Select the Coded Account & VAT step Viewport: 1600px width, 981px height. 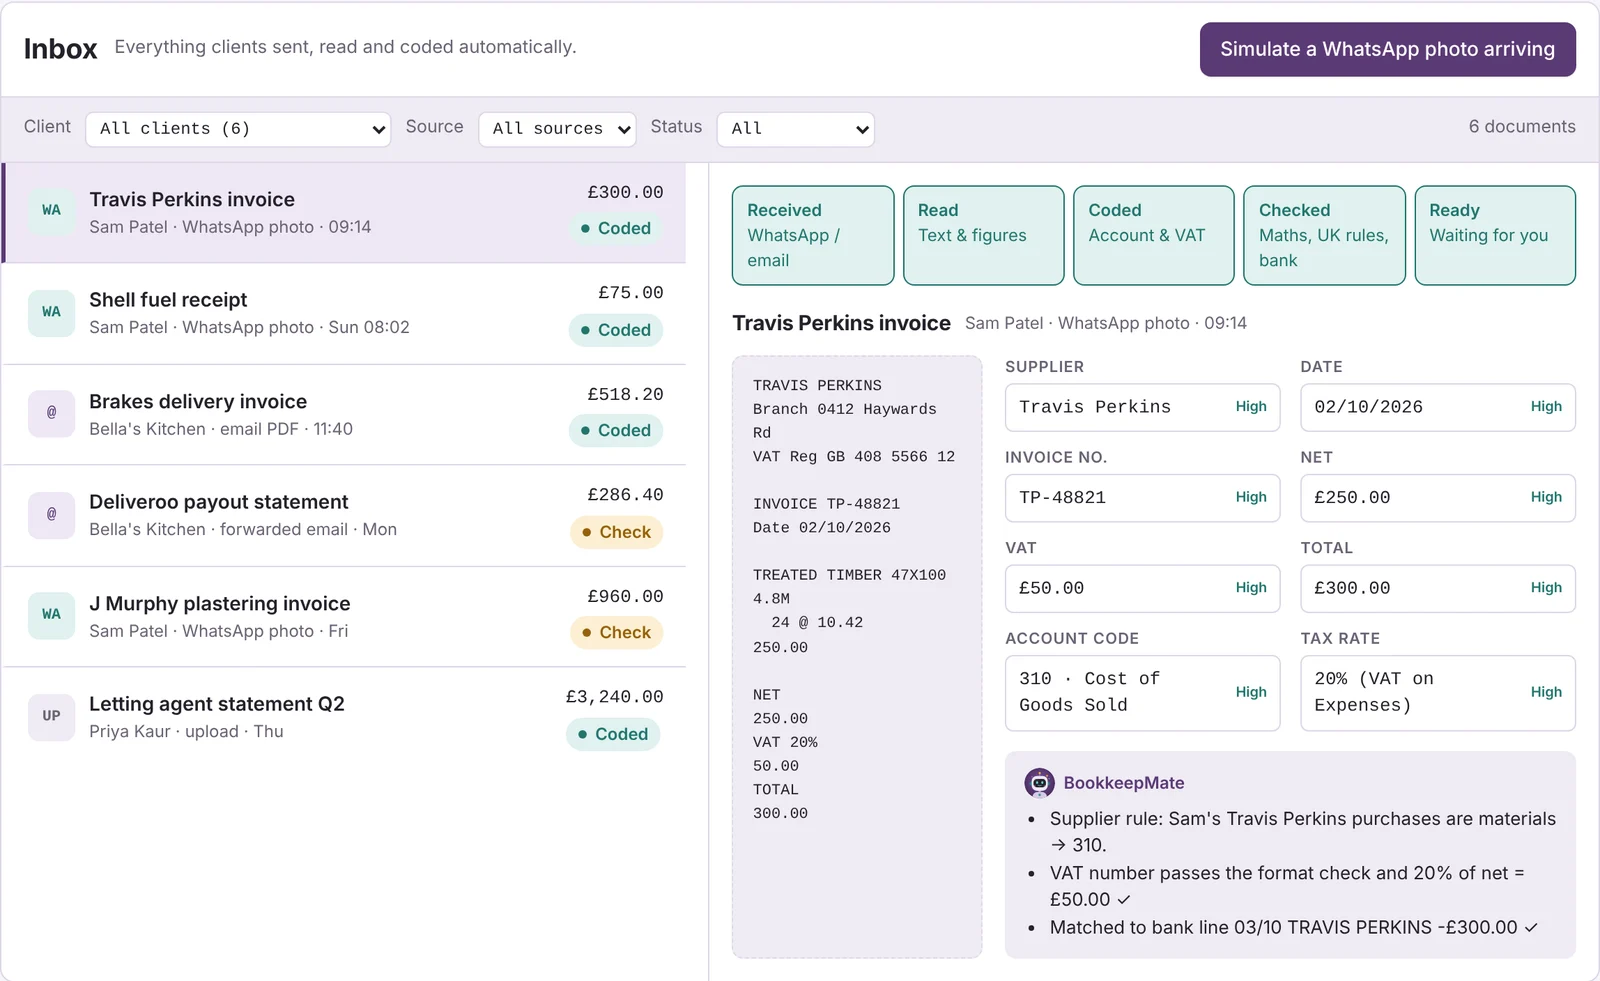(x=1154, y=235)
